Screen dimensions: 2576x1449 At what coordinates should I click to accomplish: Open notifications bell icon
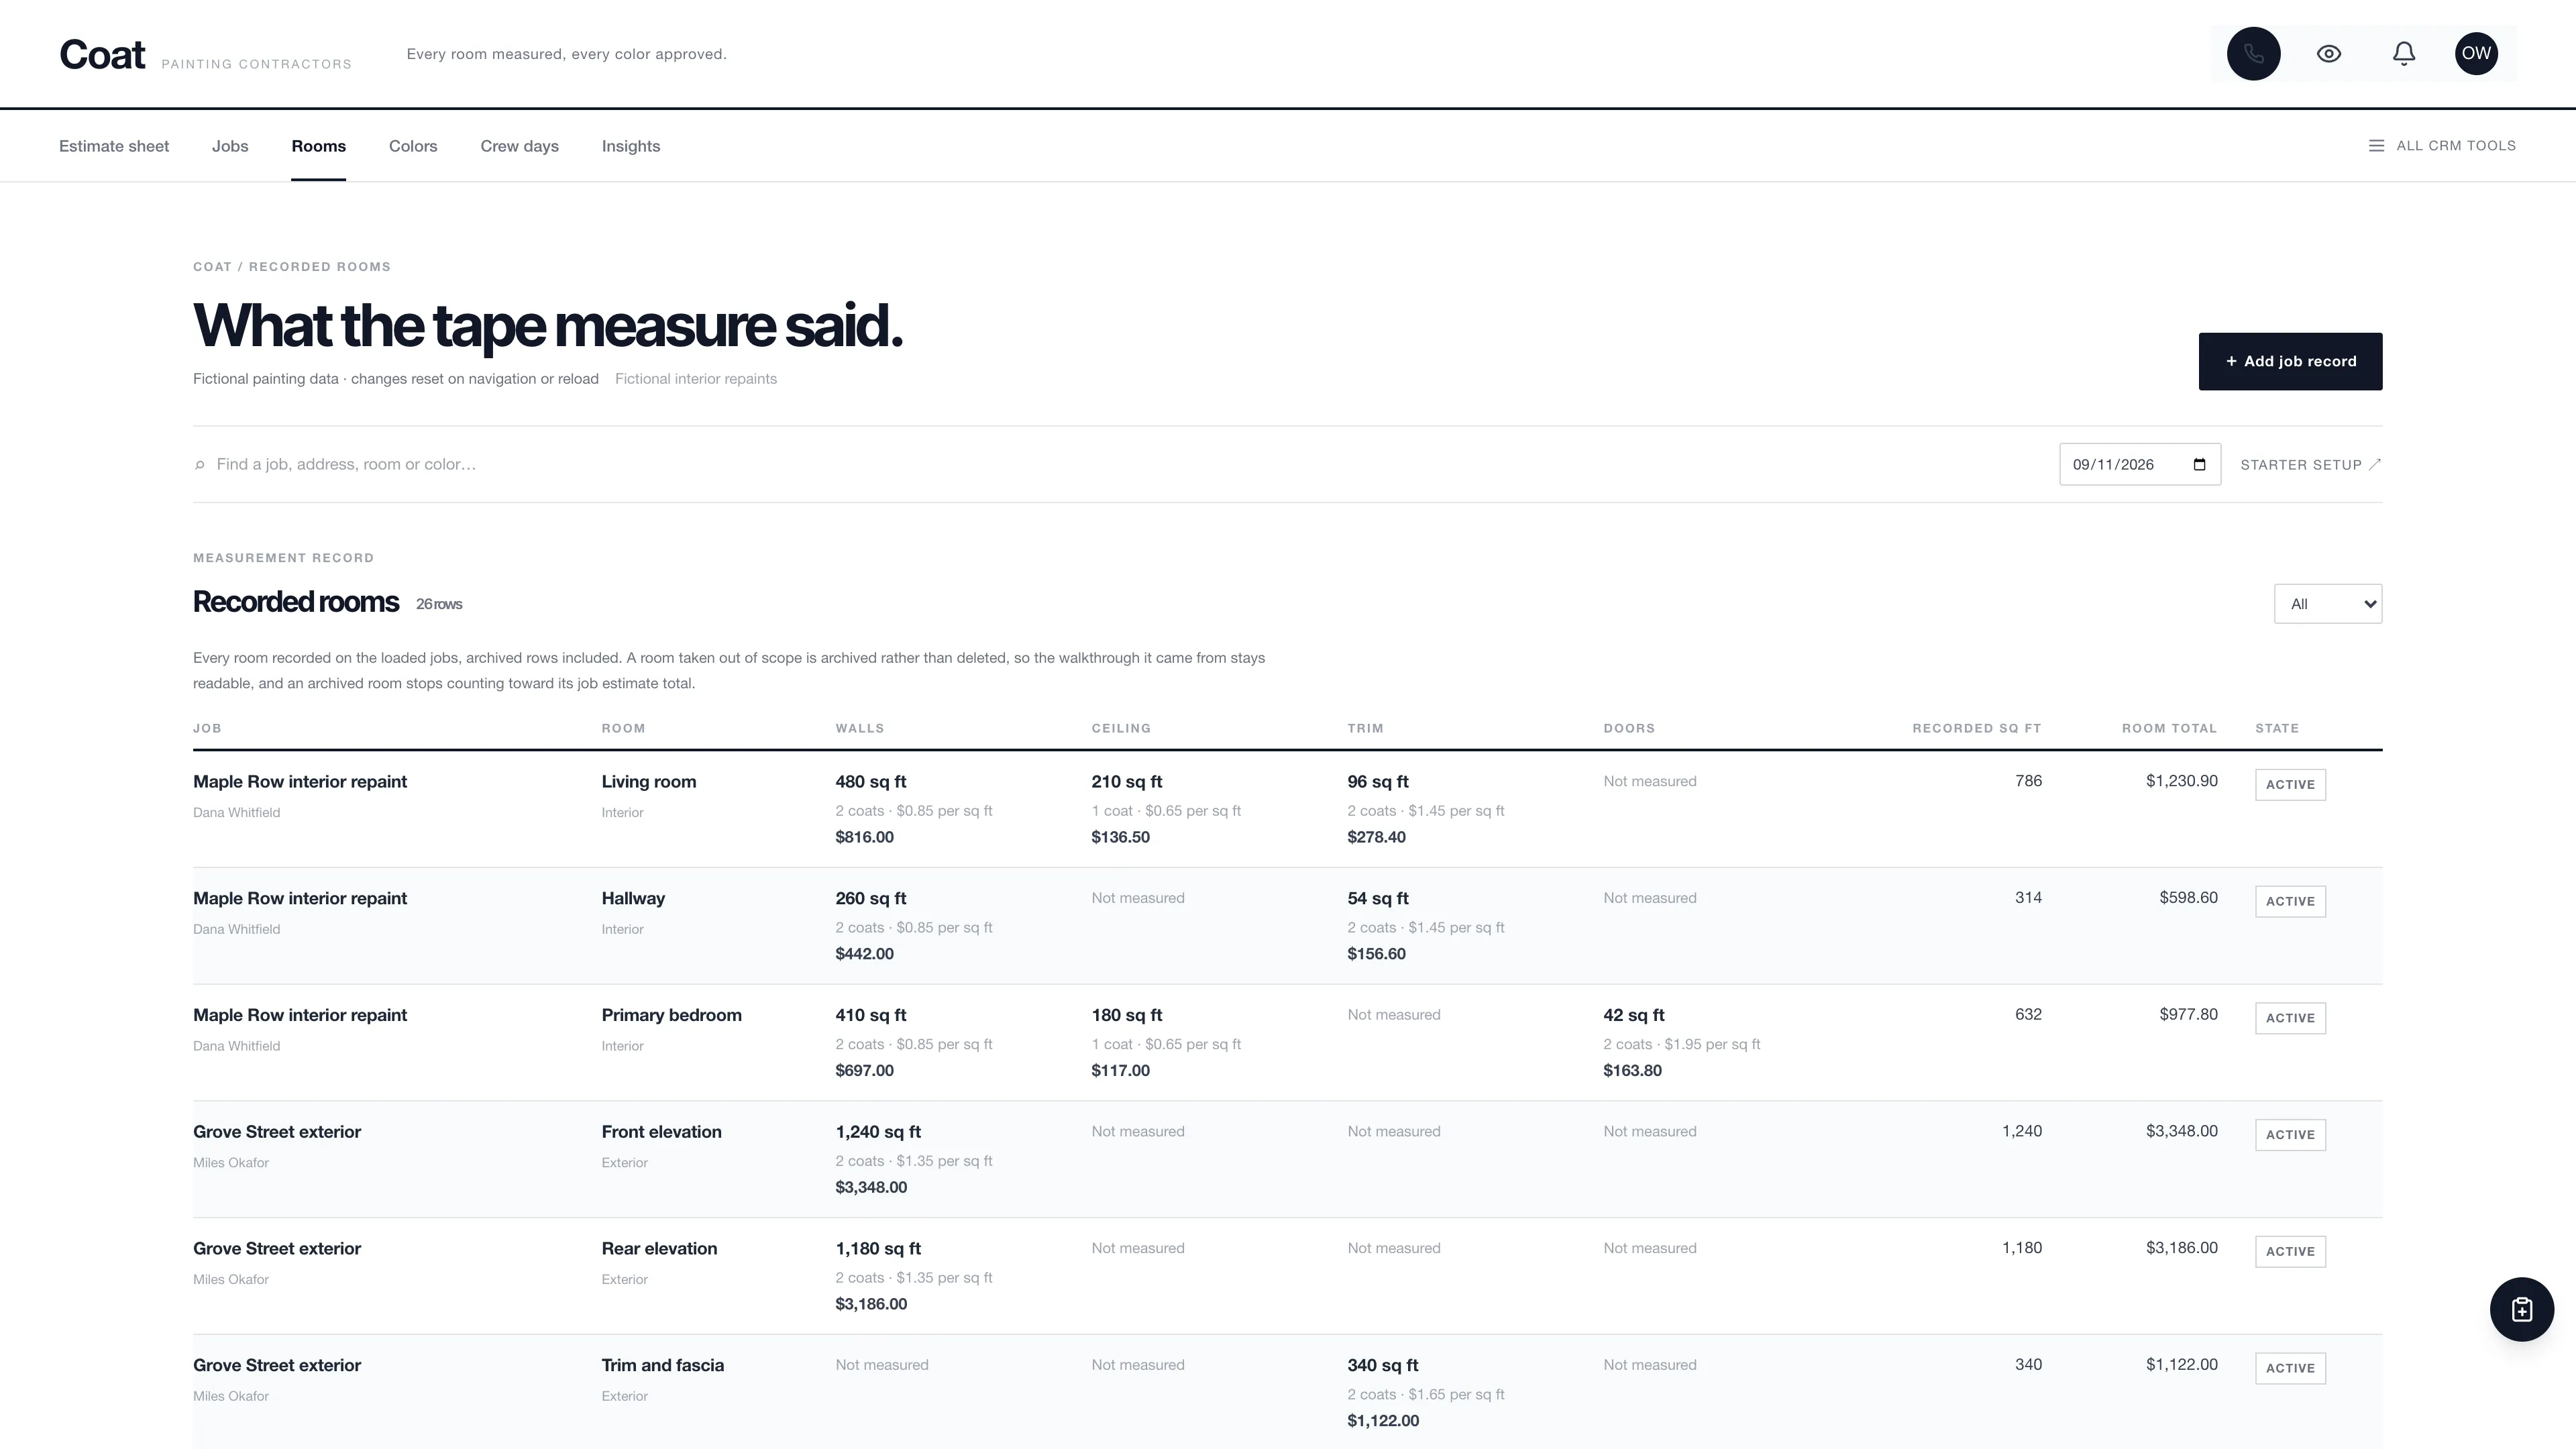click(x=2403, y=54)
